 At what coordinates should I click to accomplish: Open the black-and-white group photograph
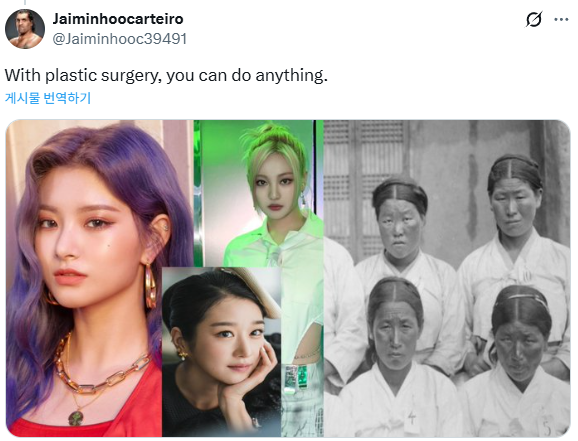point(447,278)
